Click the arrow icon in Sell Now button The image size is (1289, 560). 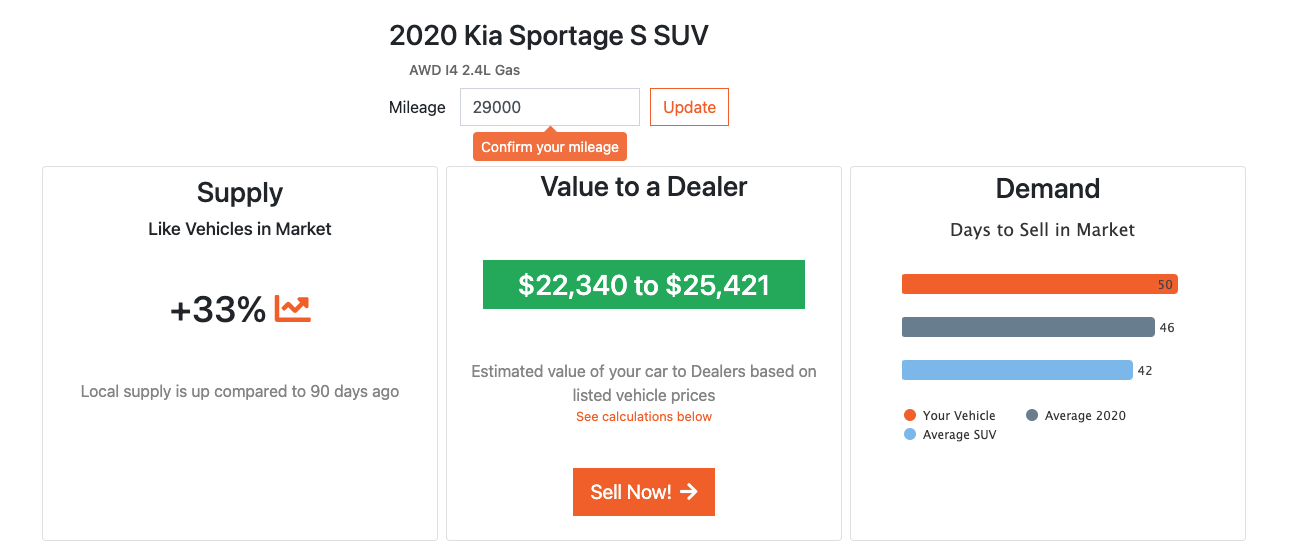coord(688,491)
